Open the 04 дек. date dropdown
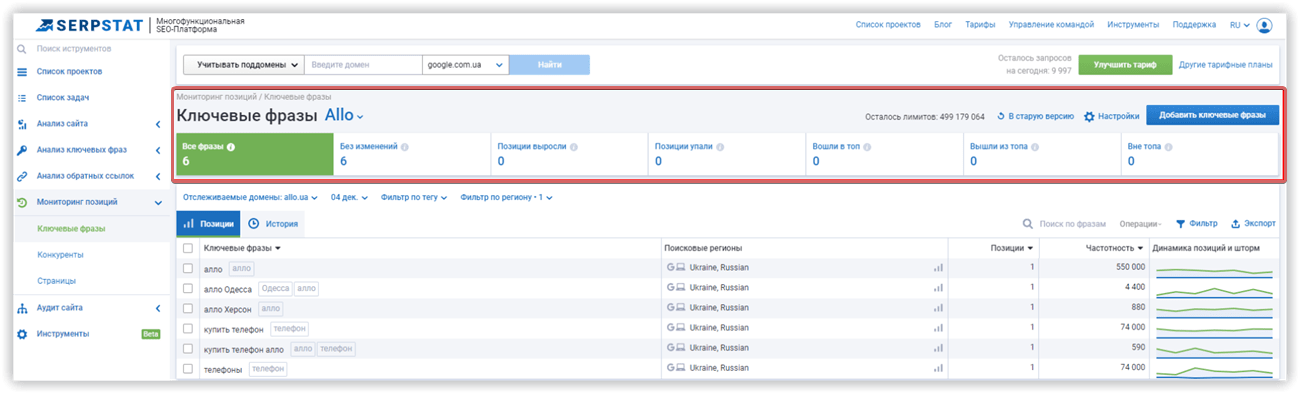1300x394 pixels. 350,197
